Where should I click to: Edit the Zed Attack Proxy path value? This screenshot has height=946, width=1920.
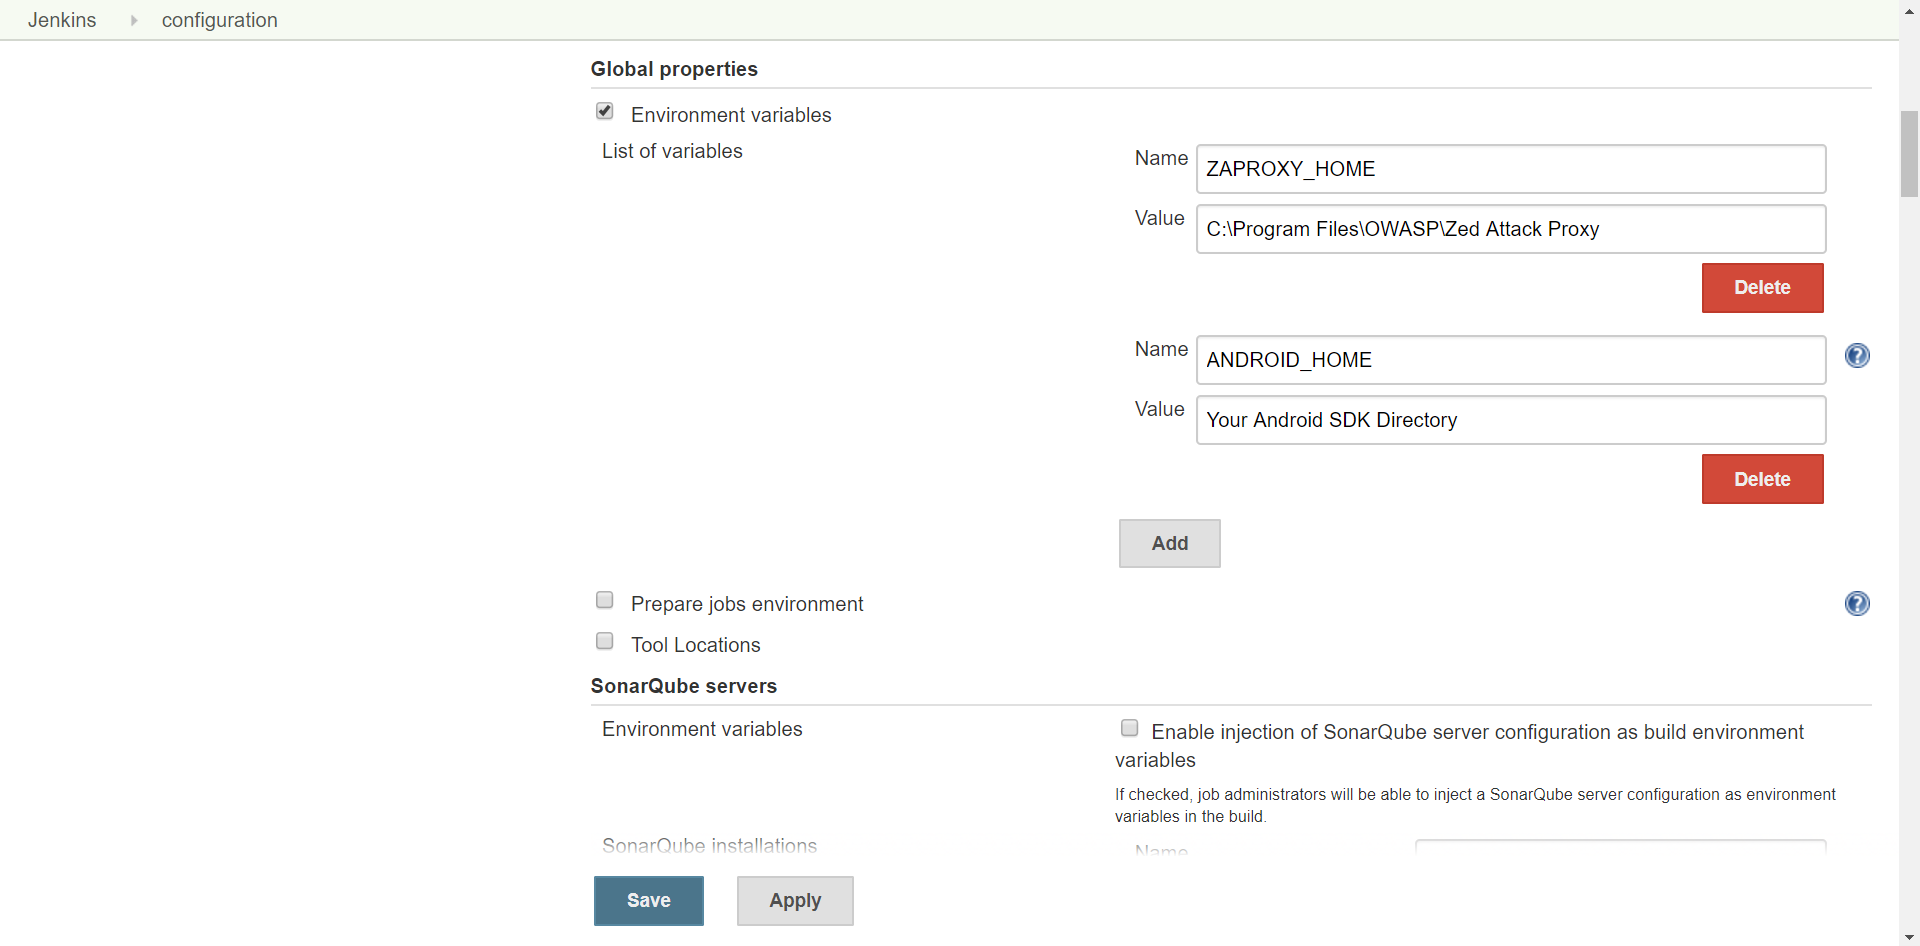pyautogui.click(x=1511, y=229)
